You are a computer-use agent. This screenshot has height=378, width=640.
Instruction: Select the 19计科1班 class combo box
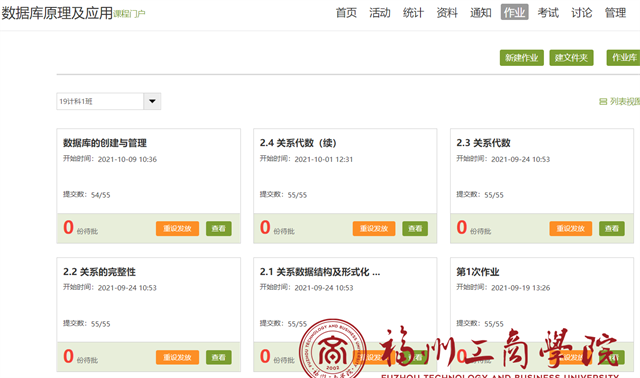(109, 101)
